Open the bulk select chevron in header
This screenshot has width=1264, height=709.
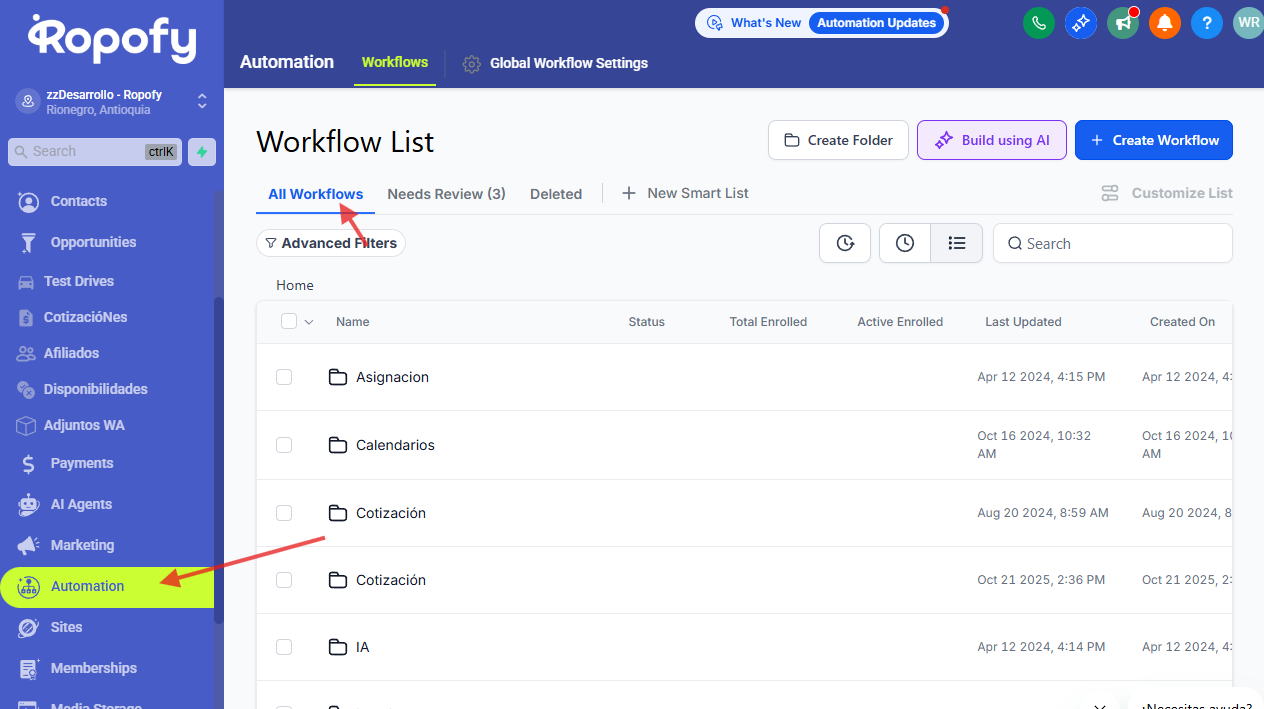click(309, 322)
